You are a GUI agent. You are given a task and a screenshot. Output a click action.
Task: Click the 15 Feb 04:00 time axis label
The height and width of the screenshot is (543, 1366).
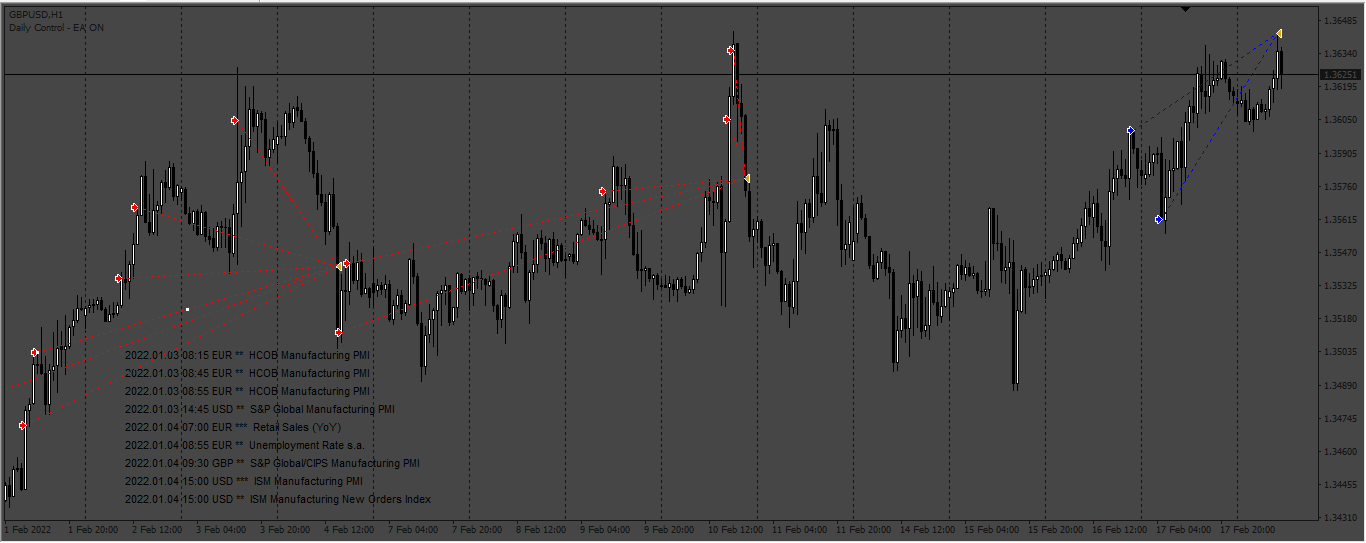click(992, 529)
